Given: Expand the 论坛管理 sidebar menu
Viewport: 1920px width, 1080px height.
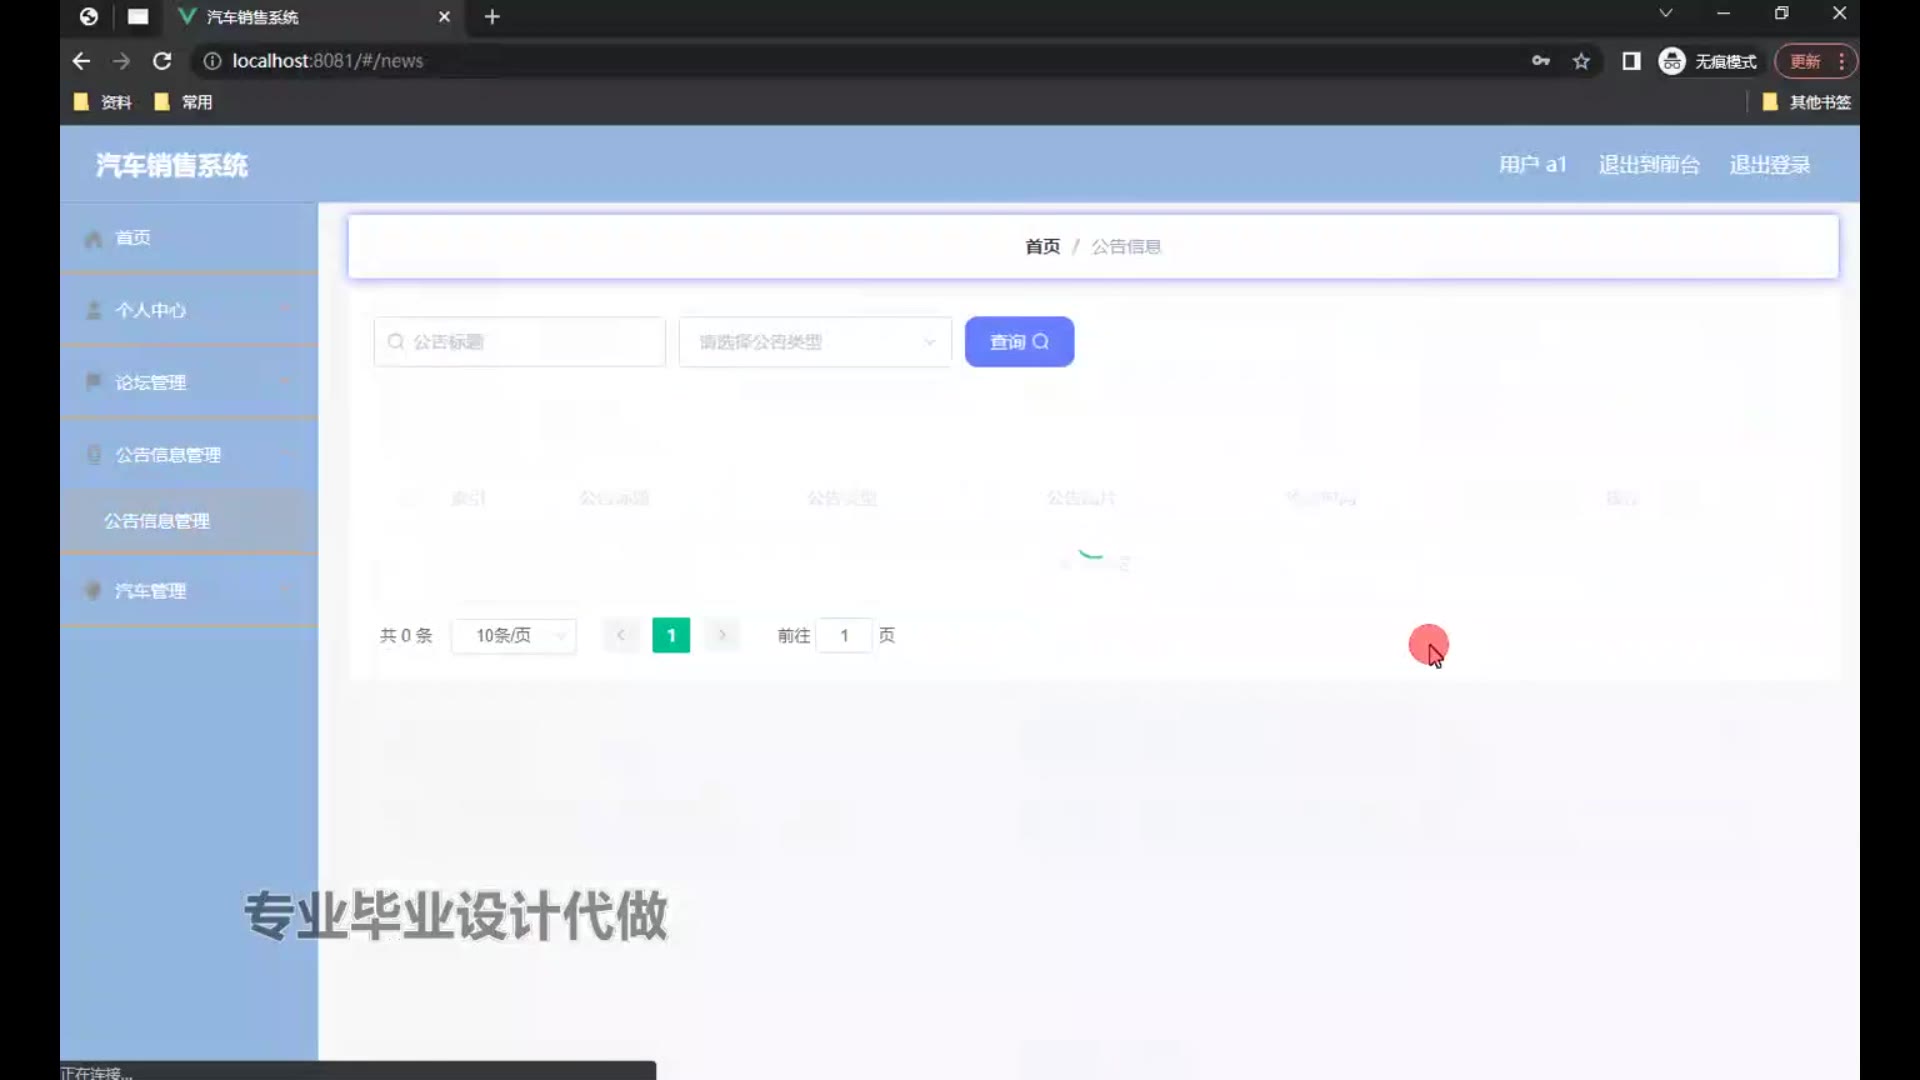Looking at the screenshot, I should (189, 382).
